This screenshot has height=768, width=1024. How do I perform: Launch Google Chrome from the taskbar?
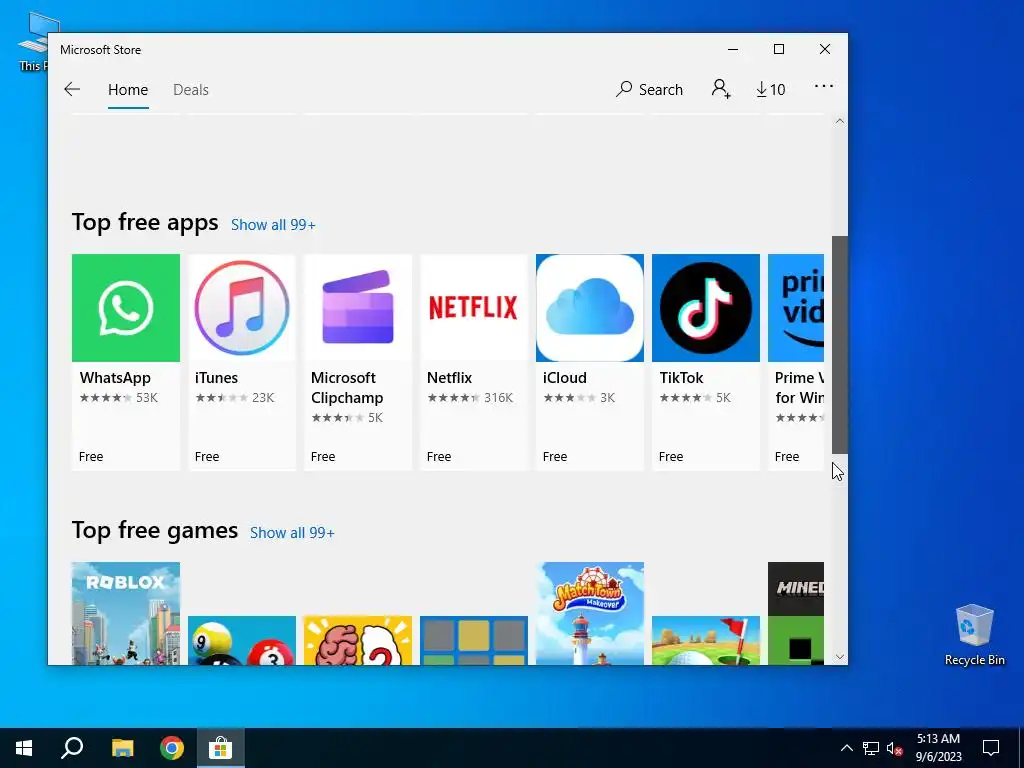[172, 748]
